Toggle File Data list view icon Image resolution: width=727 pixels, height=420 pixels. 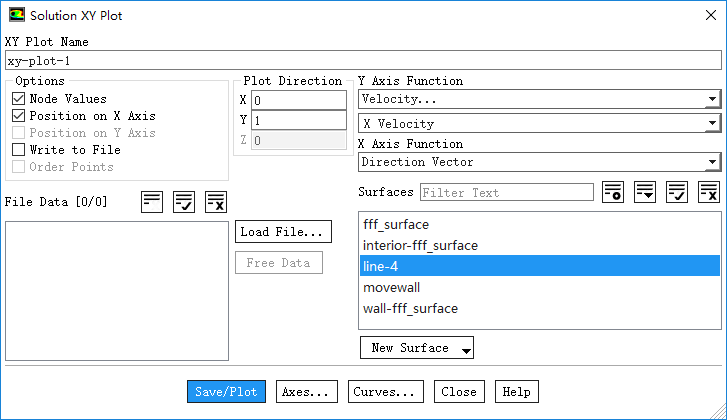coord(152,201)
